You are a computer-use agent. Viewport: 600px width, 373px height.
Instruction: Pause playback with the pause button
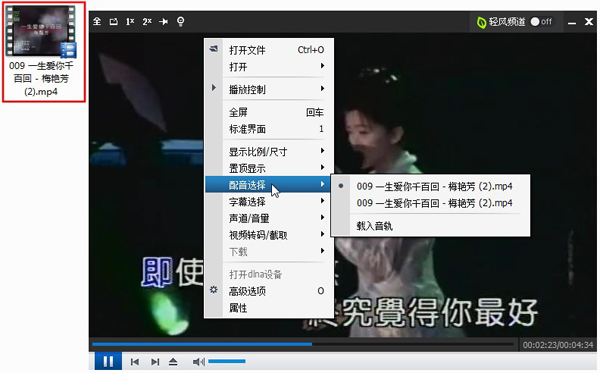click(x=108, y=361)
